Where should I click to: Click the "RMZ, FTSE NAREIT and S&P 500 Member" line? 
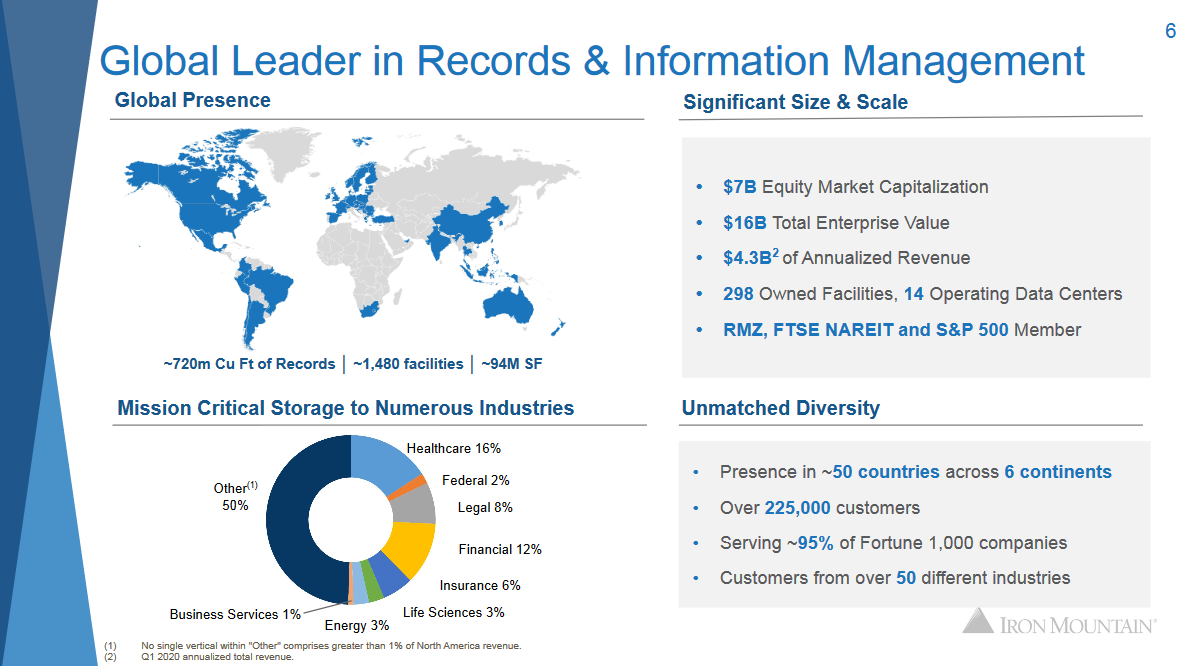[x=902, y=330]
